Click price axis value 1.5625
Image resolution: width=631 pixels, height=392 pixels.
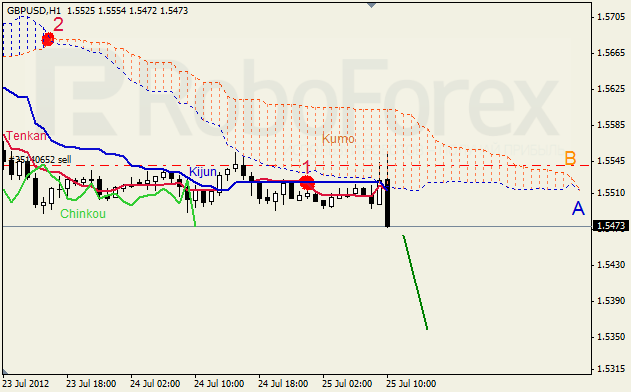click(x=611, y=89)
